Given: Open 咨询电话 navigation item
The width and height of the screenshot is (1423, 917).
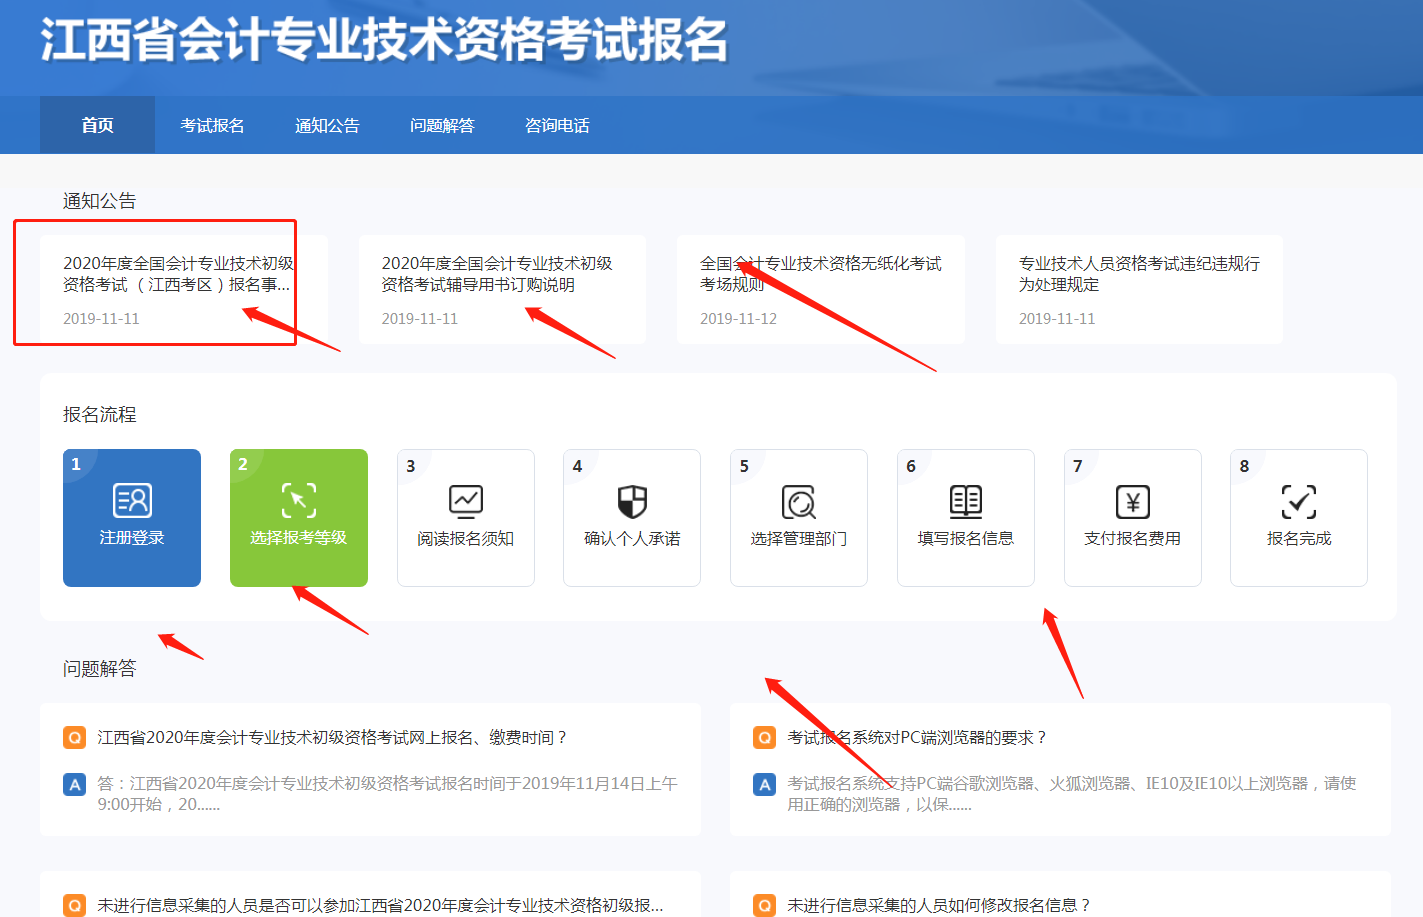Looking at the screenshot, I should 557,125.
